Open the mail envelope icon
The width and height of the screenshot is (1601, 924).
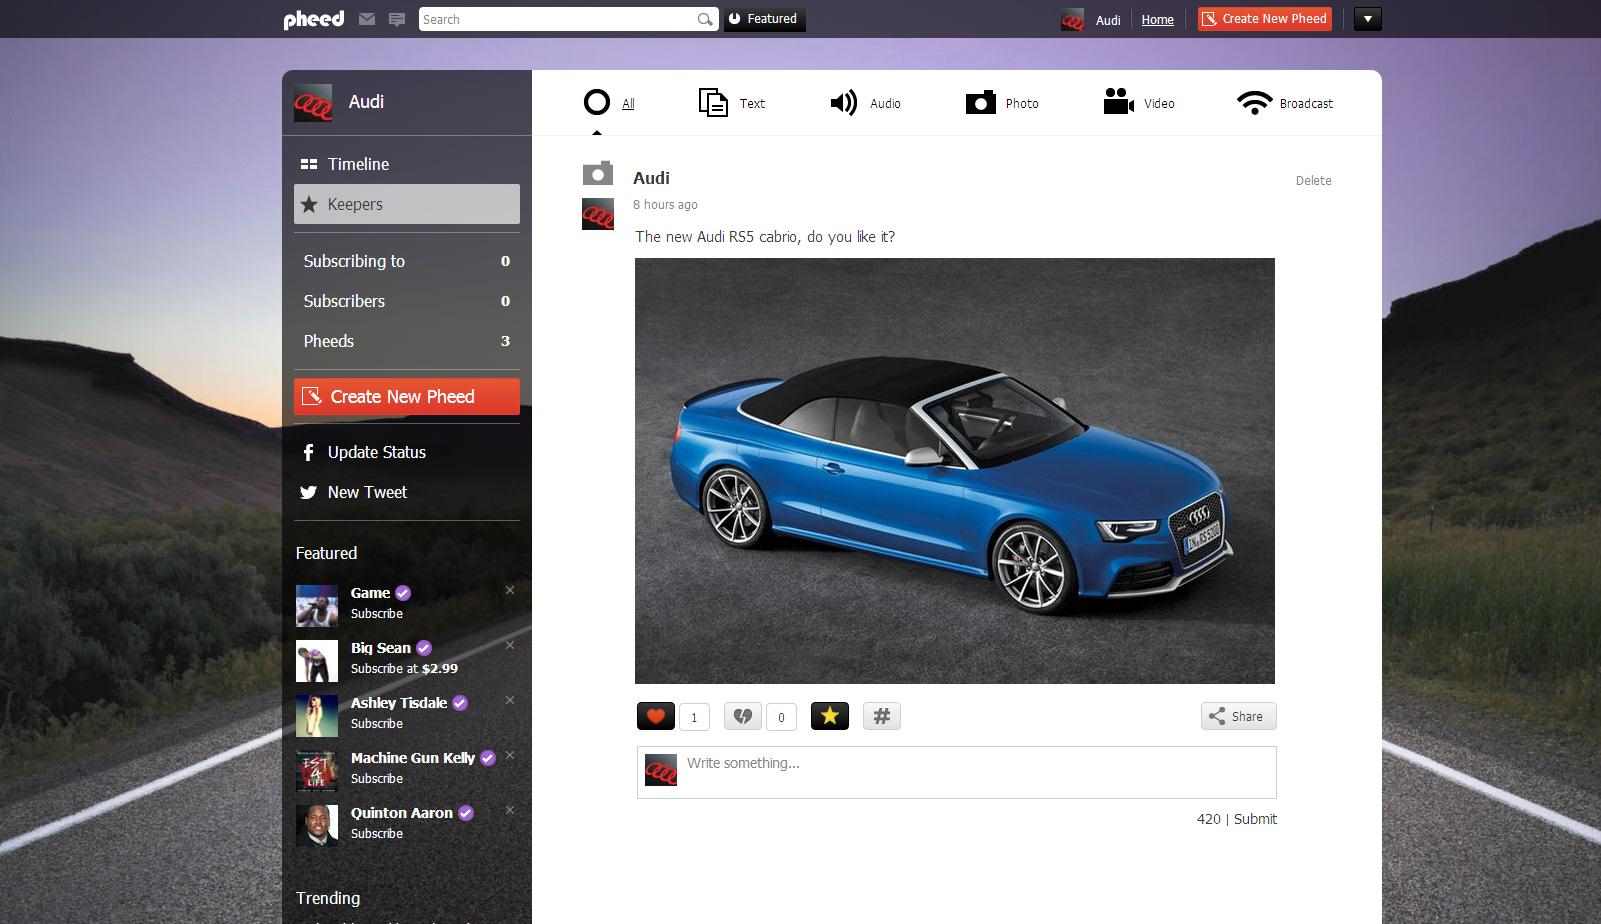coord(367,19)
